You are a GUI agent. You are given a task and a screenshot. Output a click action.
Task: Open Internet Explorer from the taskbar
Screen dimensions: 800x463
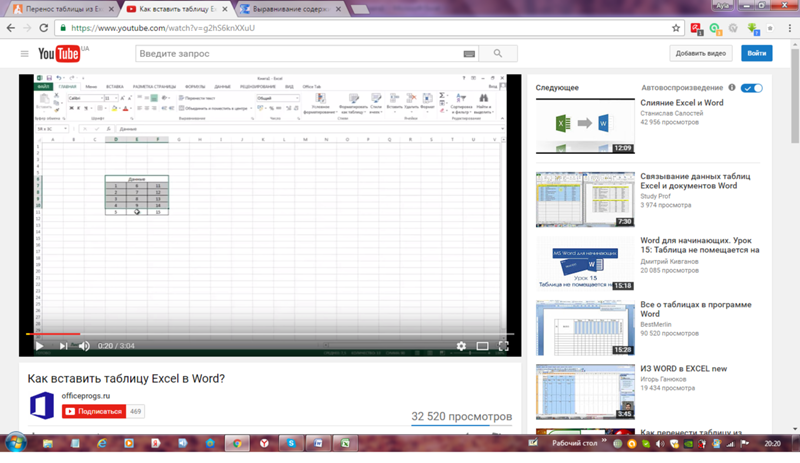[102, 443]
